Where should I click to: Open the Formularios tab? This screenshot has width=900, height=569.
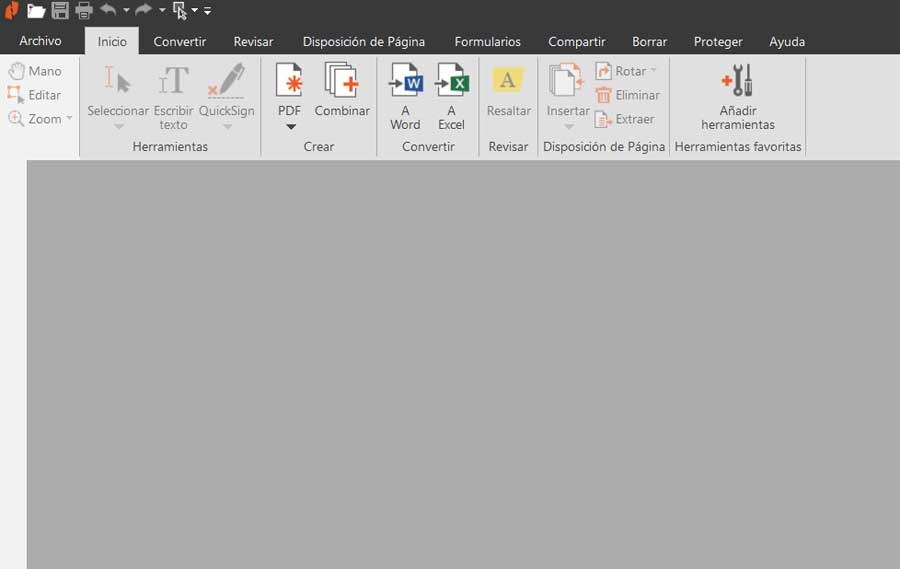pos(487,41)
